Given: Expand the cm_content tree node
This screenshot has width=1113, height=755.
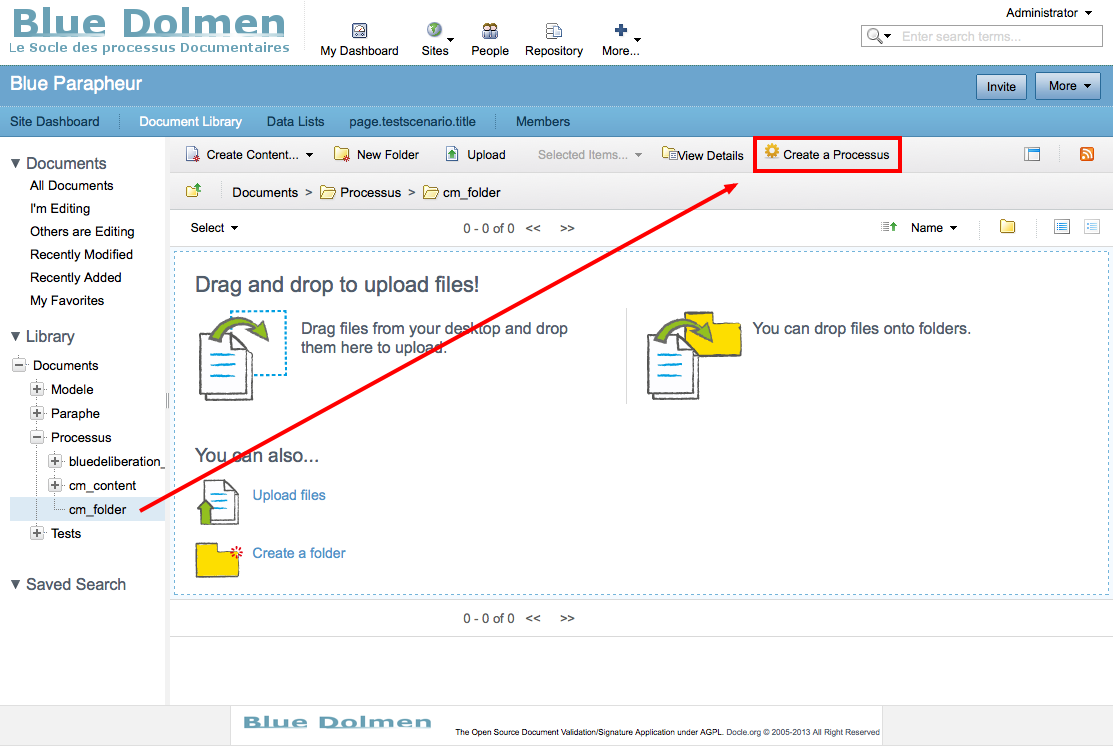Looking at the screenshot, I should (55, 485).
